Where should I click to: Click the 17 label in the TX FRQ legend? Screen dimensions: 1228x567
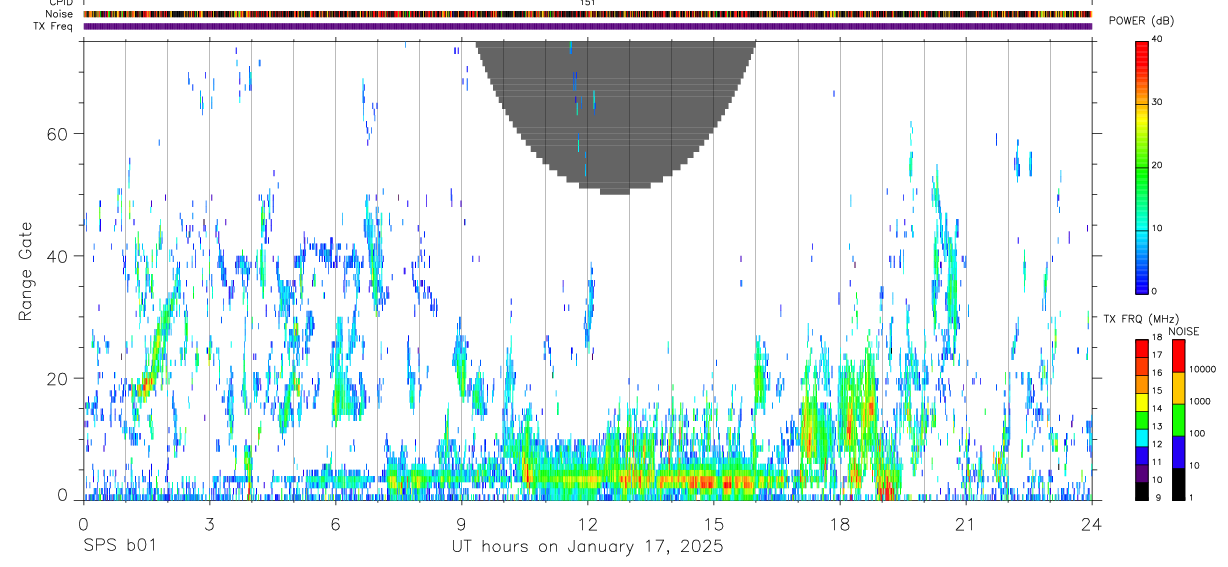[x=1158, y=355]
